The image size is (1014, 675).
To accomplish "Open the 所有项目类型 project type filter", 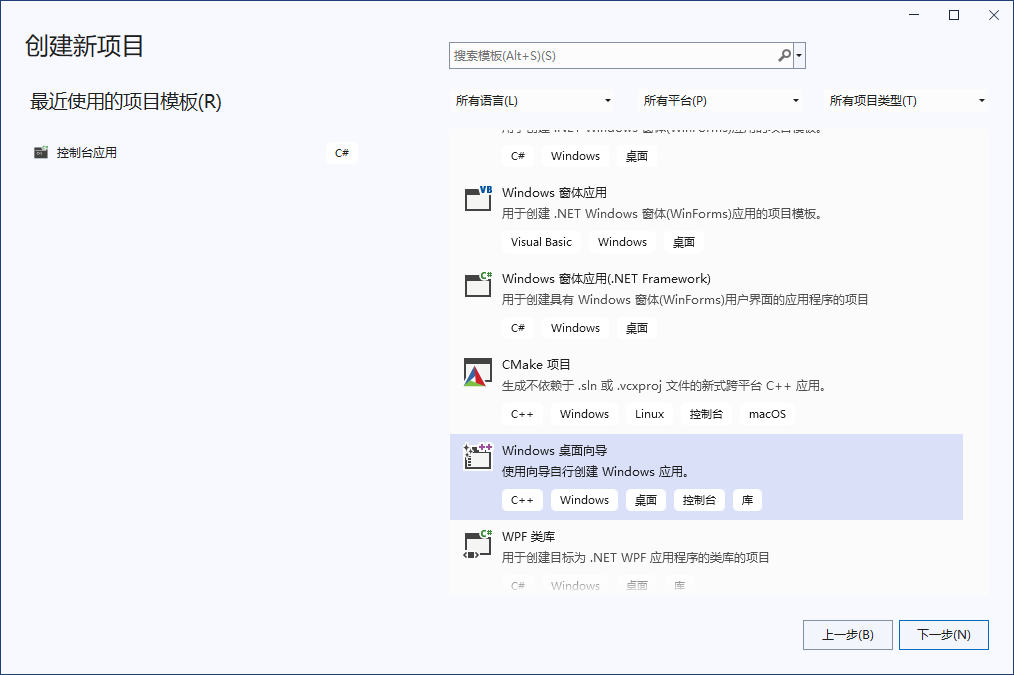I will pyautogui.click(x=906, y=101).
